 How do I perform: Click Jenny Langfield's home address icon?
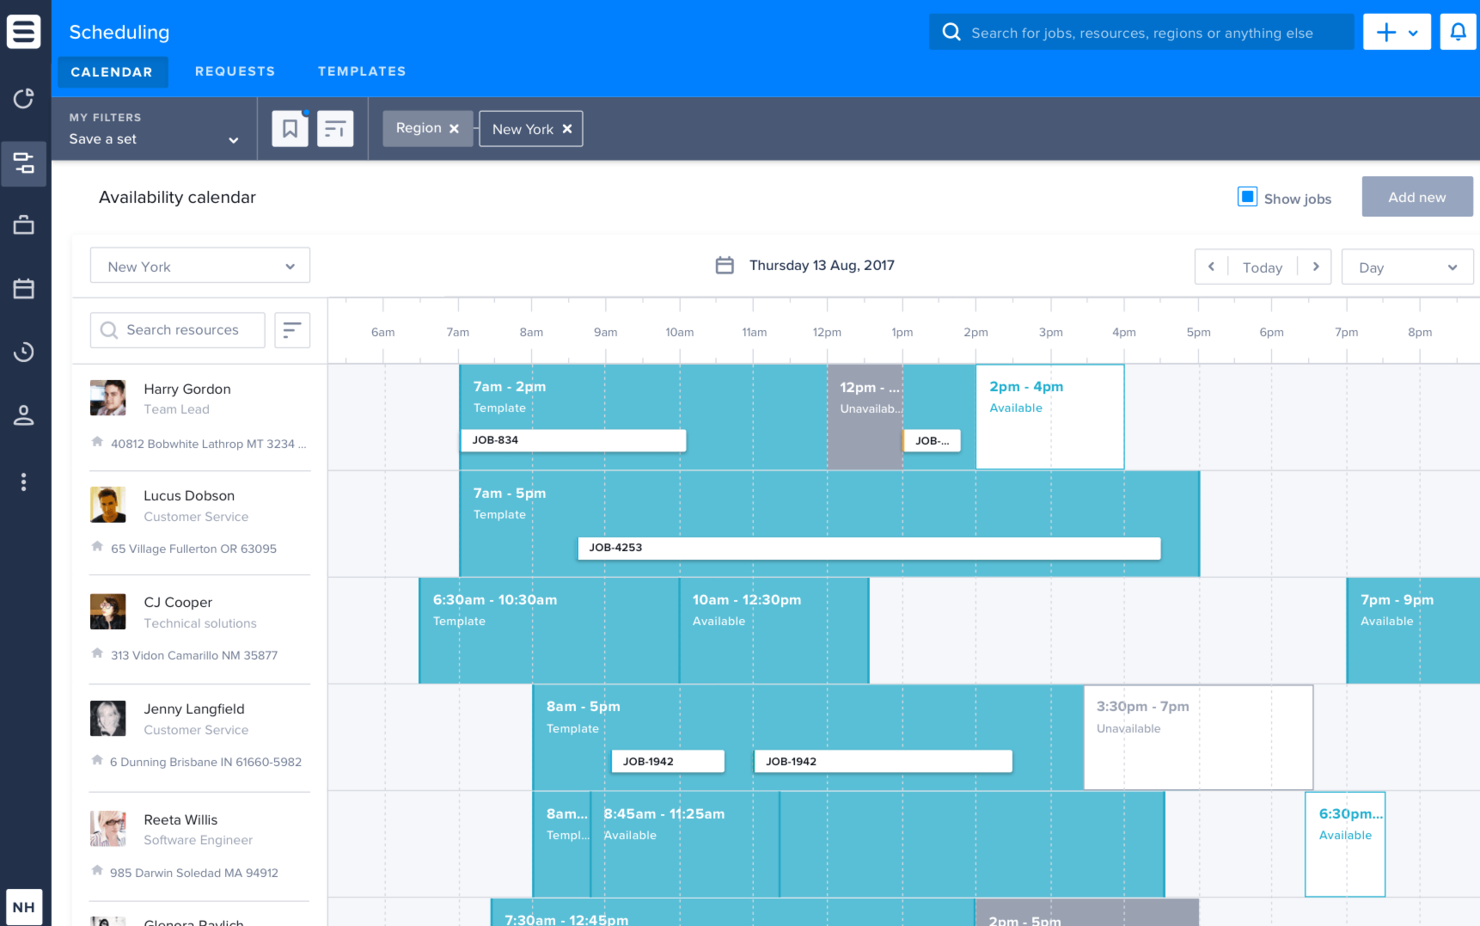pyautogui.click(x=97, y=760)
